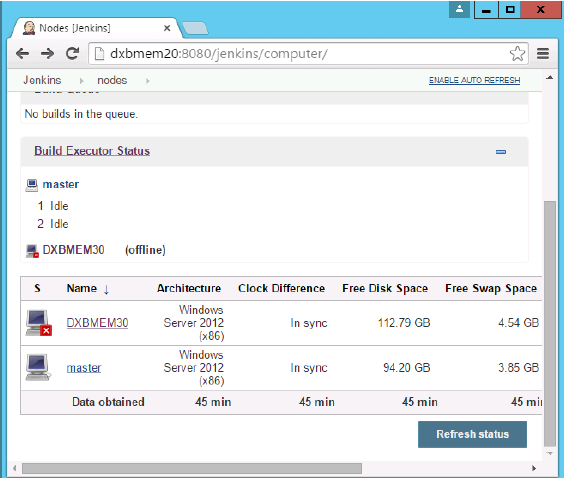Image resolution: width=564 pixels, height=478 pixels.
Task: Click the offline DXBMEM30 computer icon in table
Action: (x=38, y=323)
